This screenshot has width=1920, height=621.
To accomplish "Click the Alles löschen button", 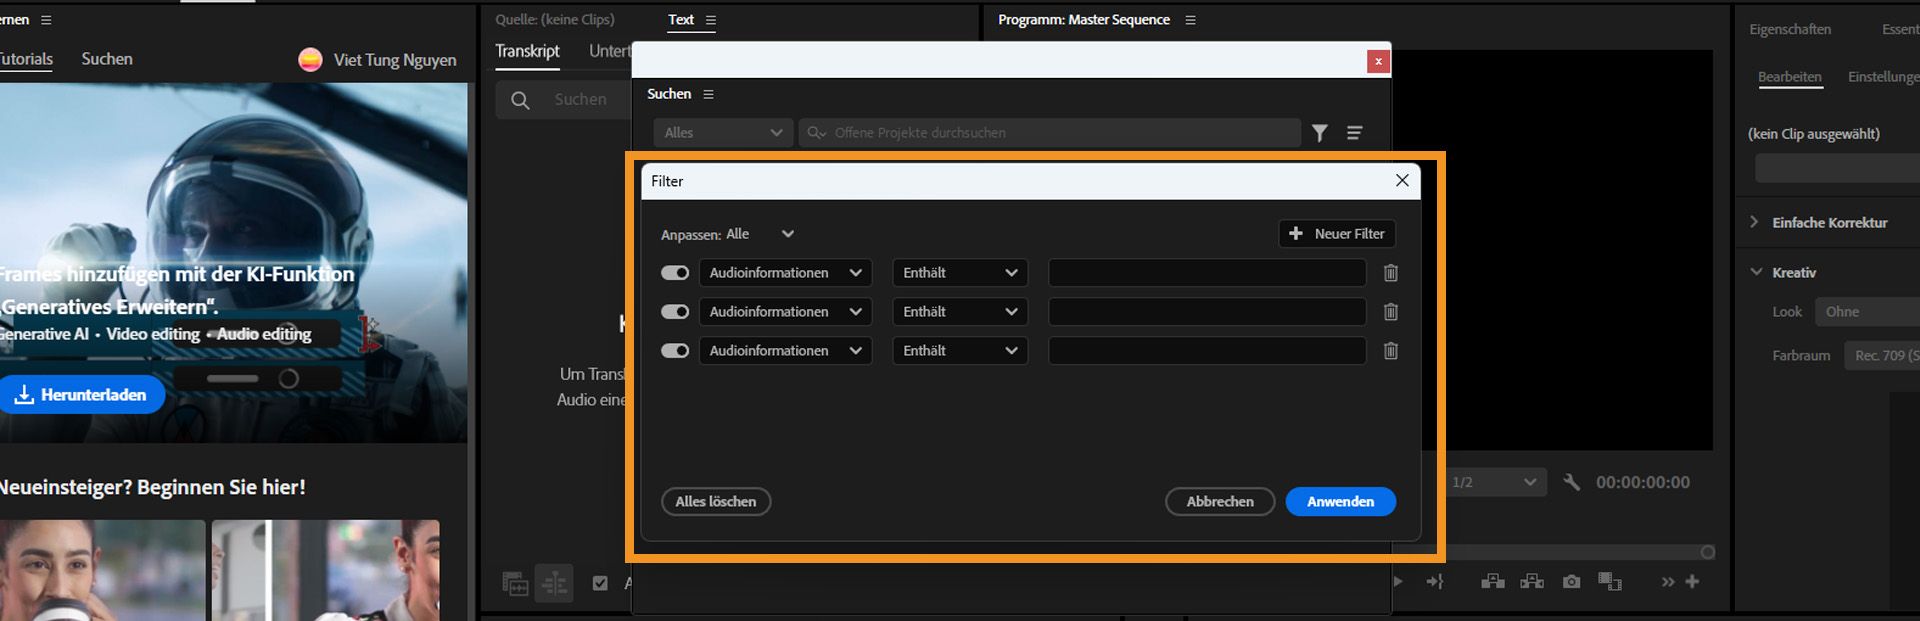I will tap(716, 502).
